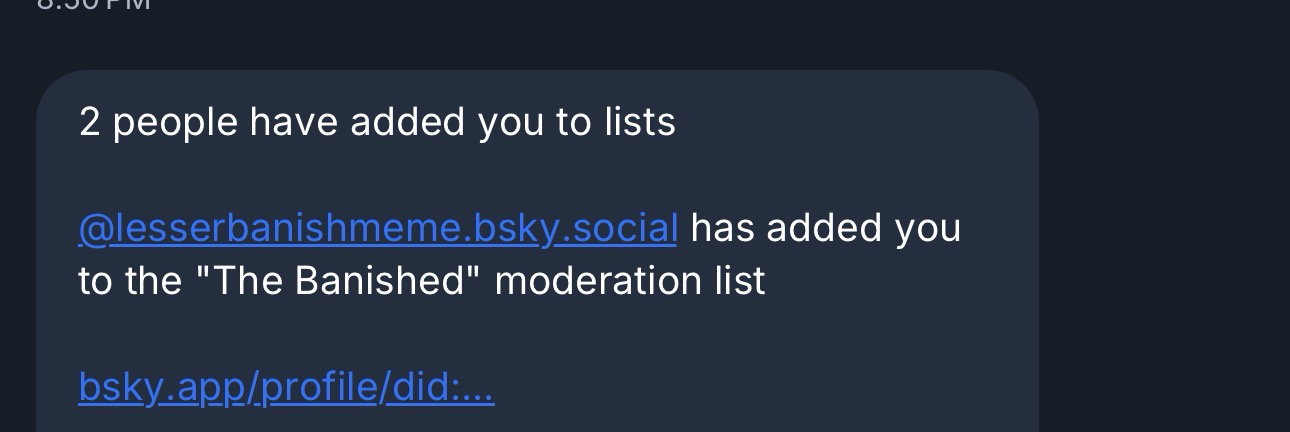Click the word "people" in the headline
Image resolution: width=1290 pixels, height=432 pixels.
pyautogui.click(x=175, y=122)
